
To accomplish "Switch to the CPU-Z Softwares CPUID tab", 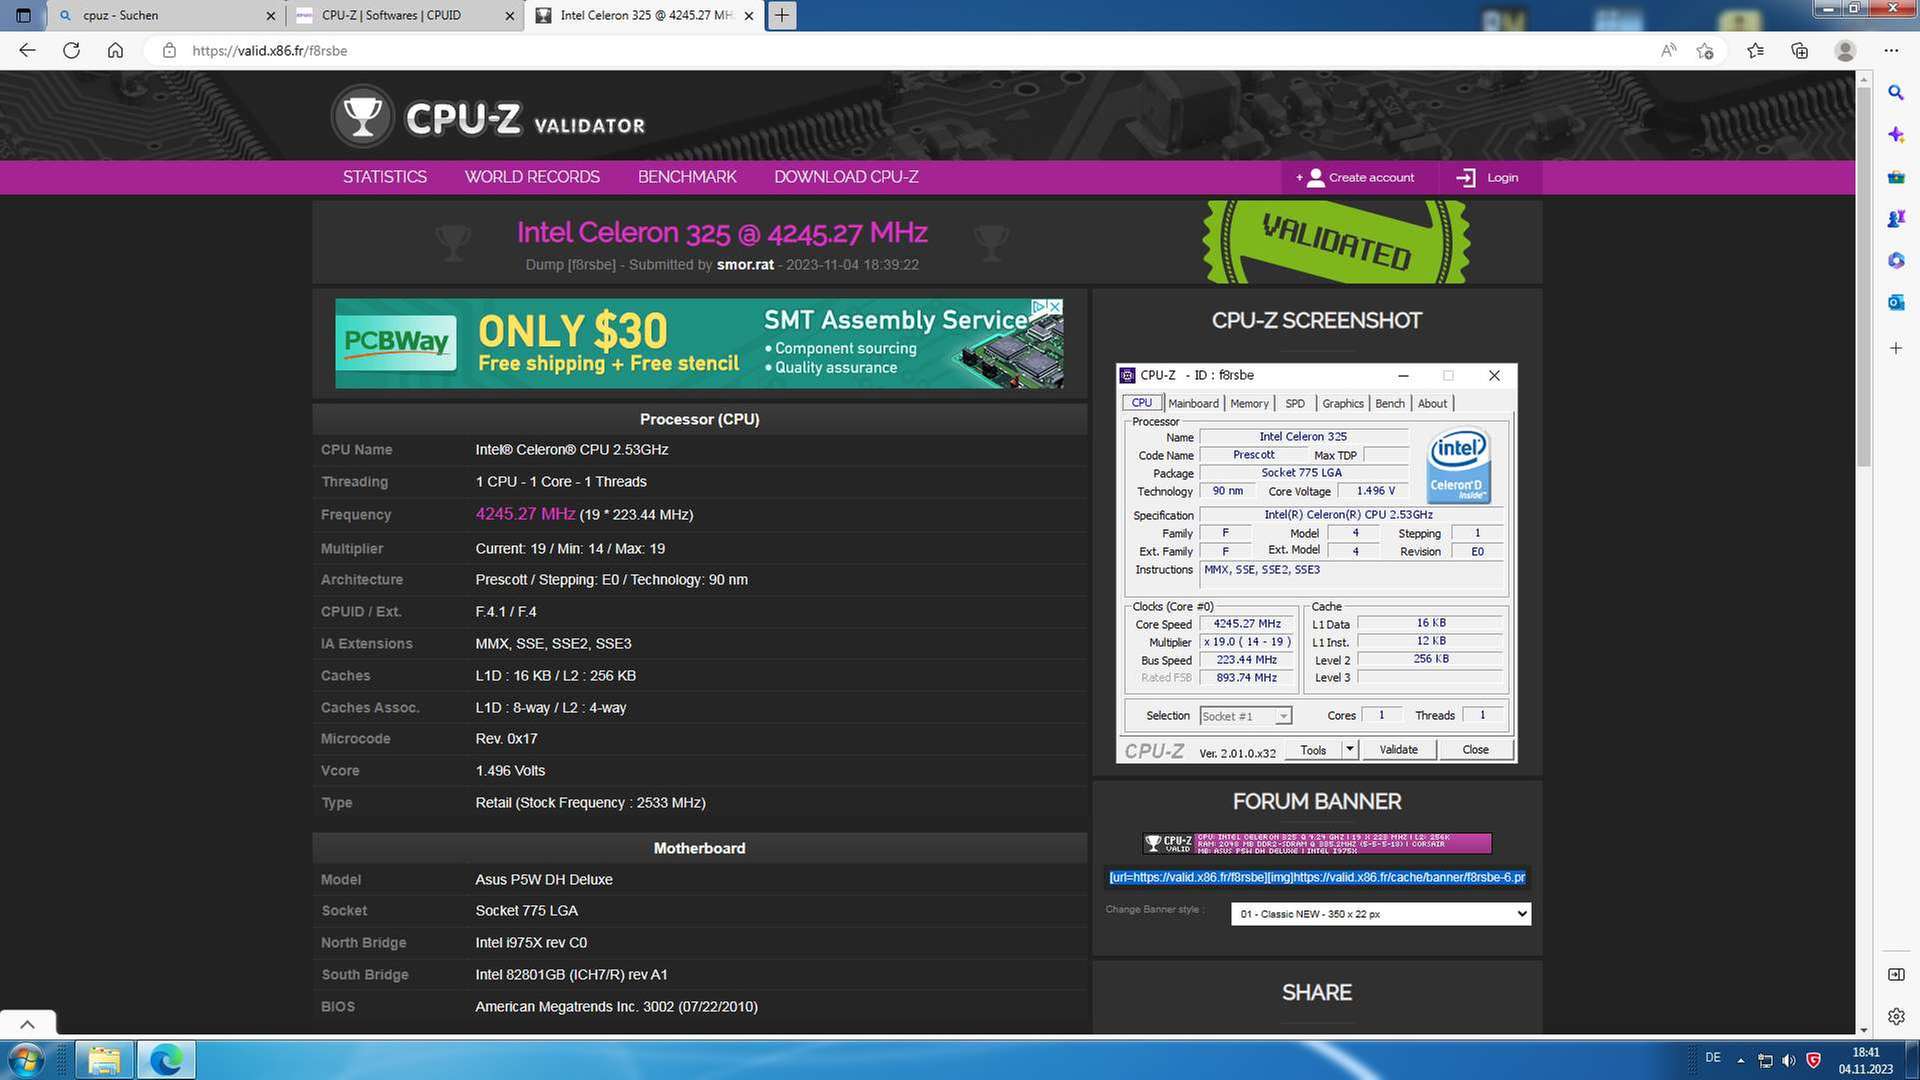I will click(x=405, y=15).
